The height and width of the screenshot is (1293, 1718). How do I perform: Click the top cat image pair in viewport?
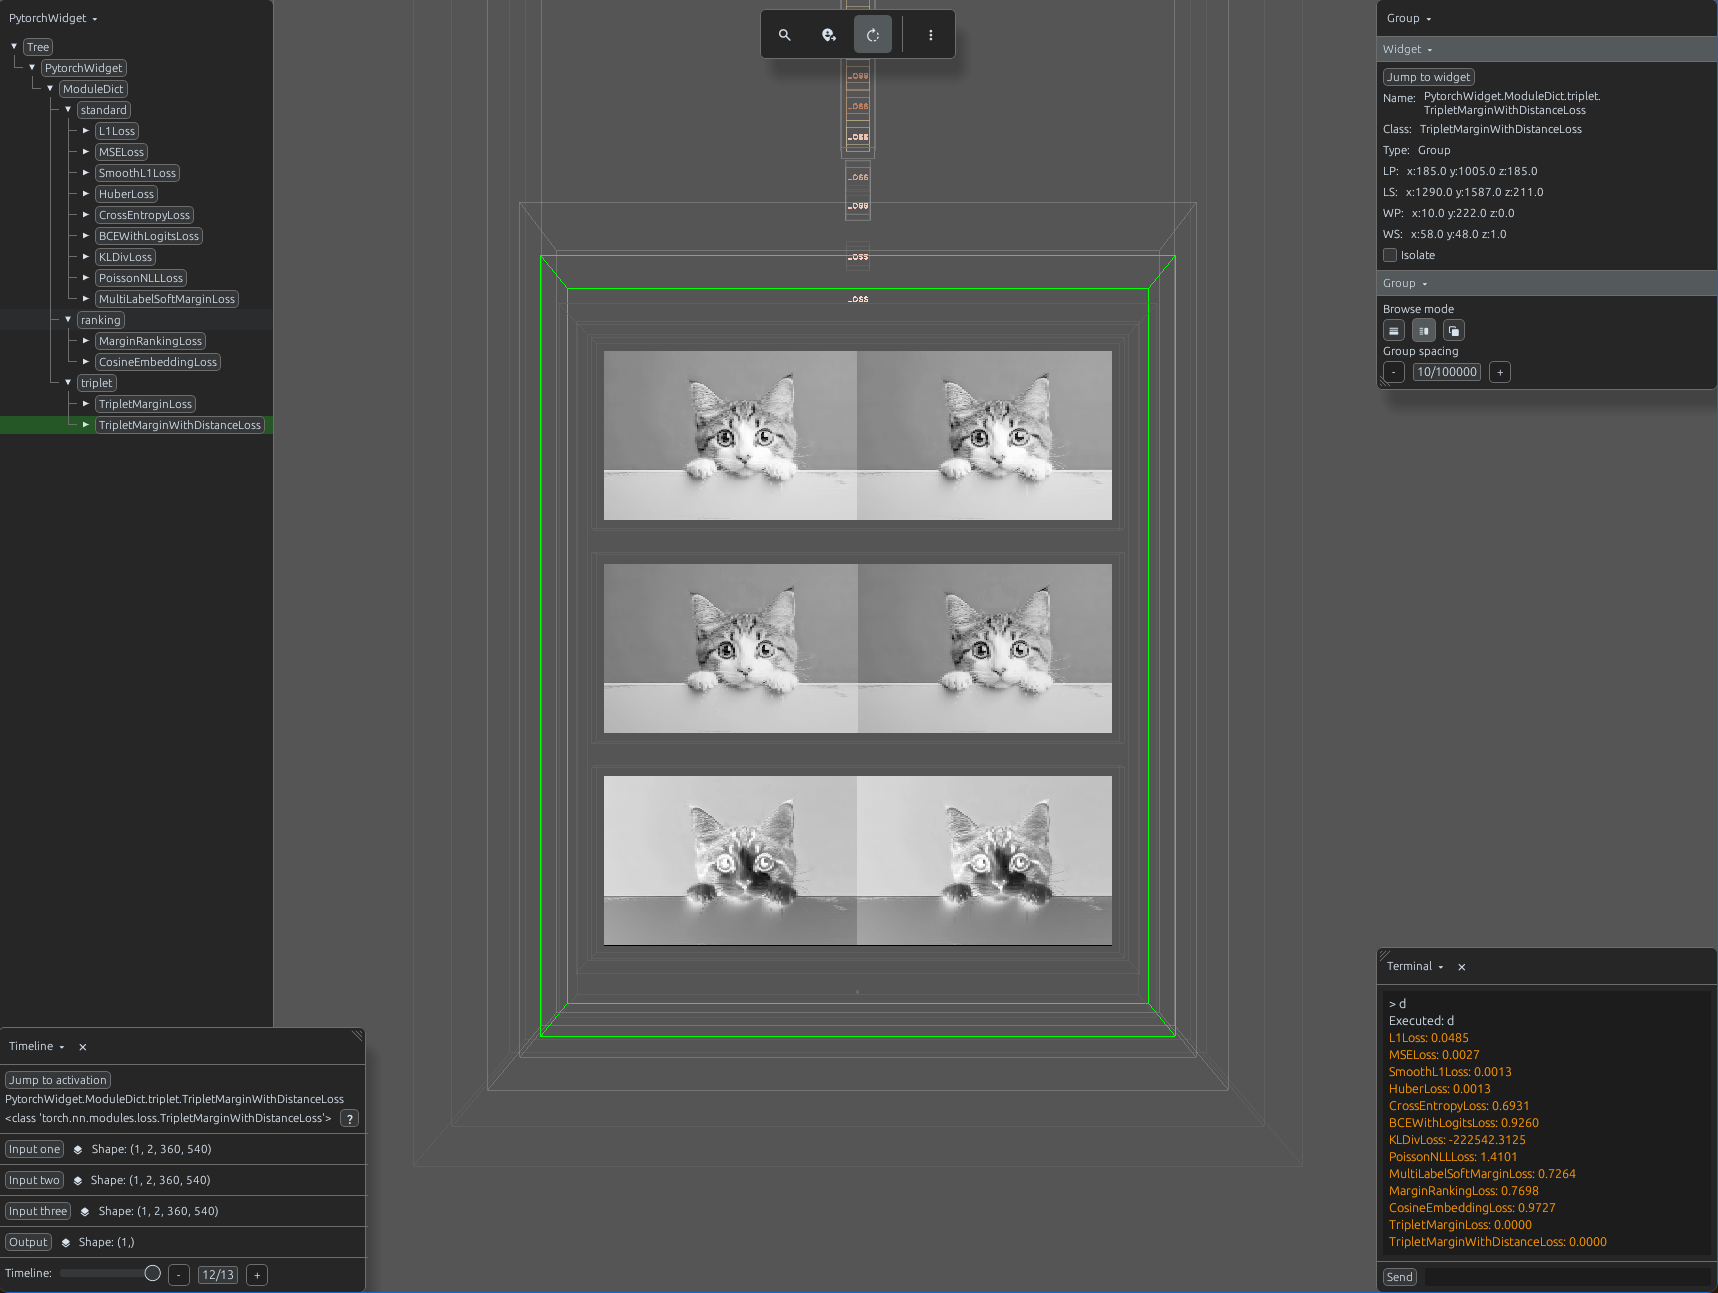[858, 435]
